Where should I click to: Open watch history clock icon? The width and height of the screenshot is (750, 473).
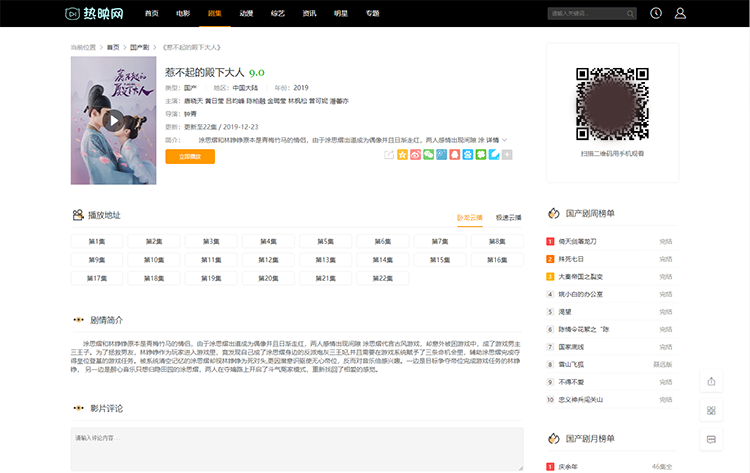pyautogui.click(x=656, y=13)
